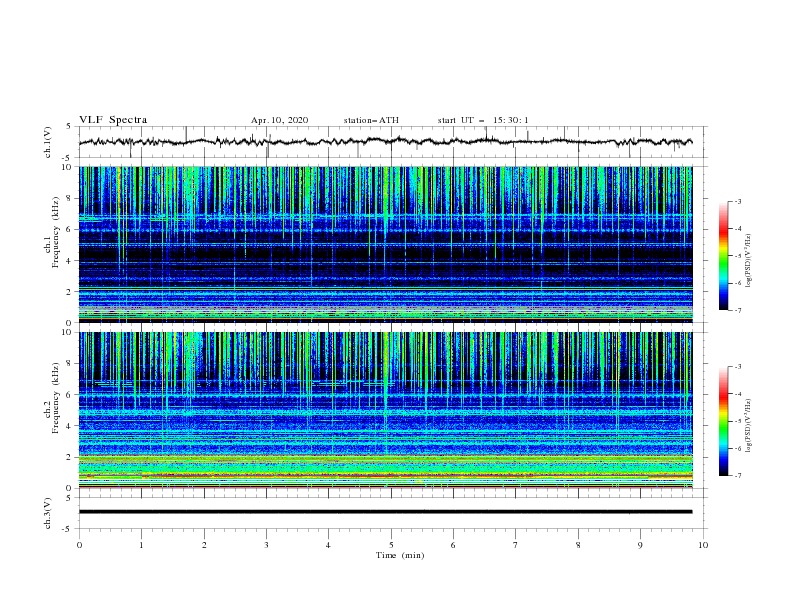Click the "-5" tick on the upper color bar

tap(737, 256)
